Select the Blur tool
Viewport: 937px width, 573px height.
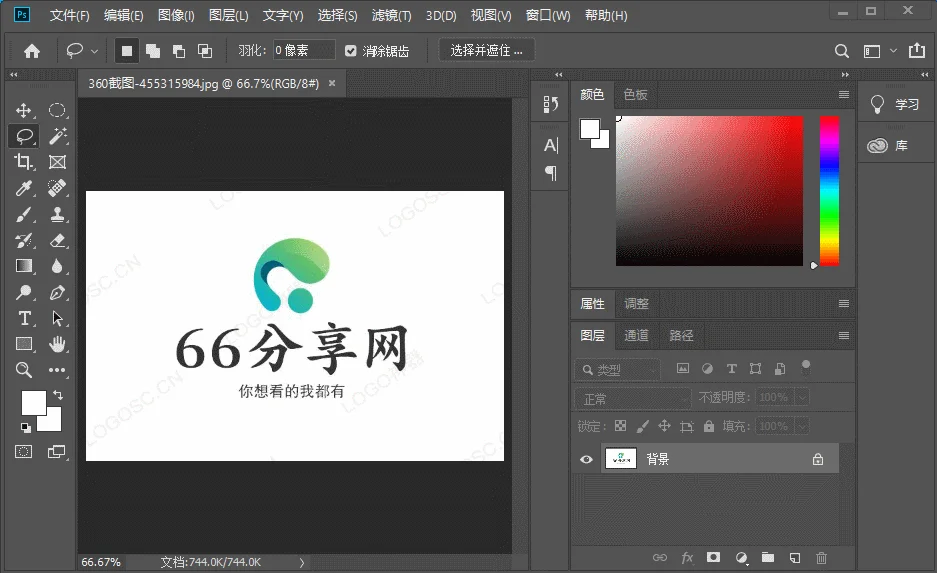[57, 266]
